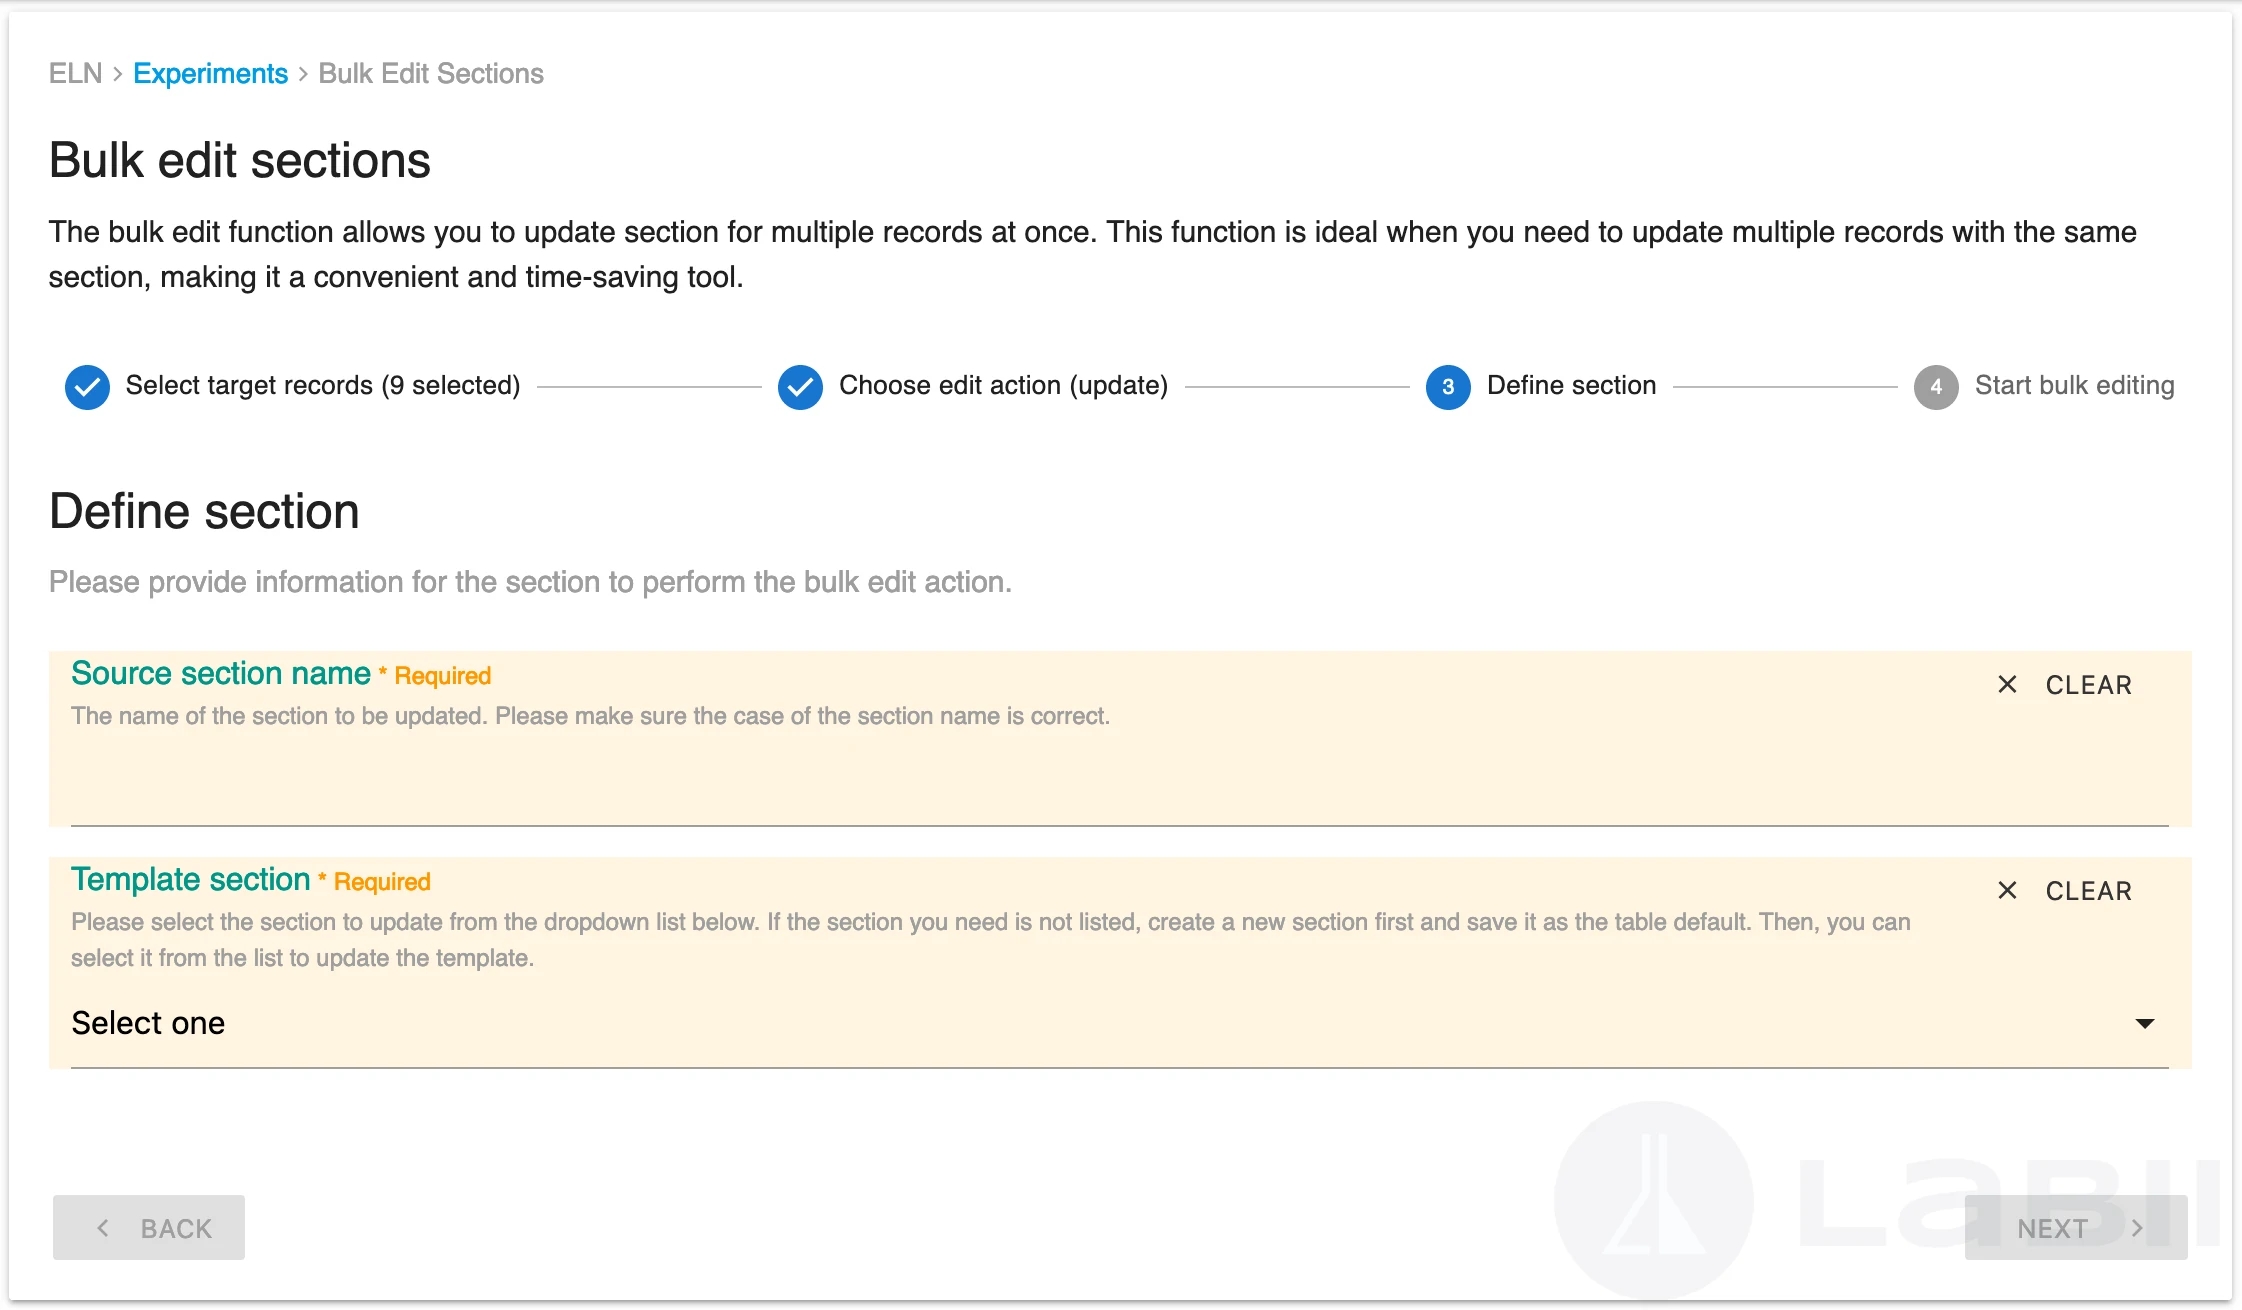Click the X icon for Source section name
Viewport: 2242px width, 1310px height.
[2007, 685]
